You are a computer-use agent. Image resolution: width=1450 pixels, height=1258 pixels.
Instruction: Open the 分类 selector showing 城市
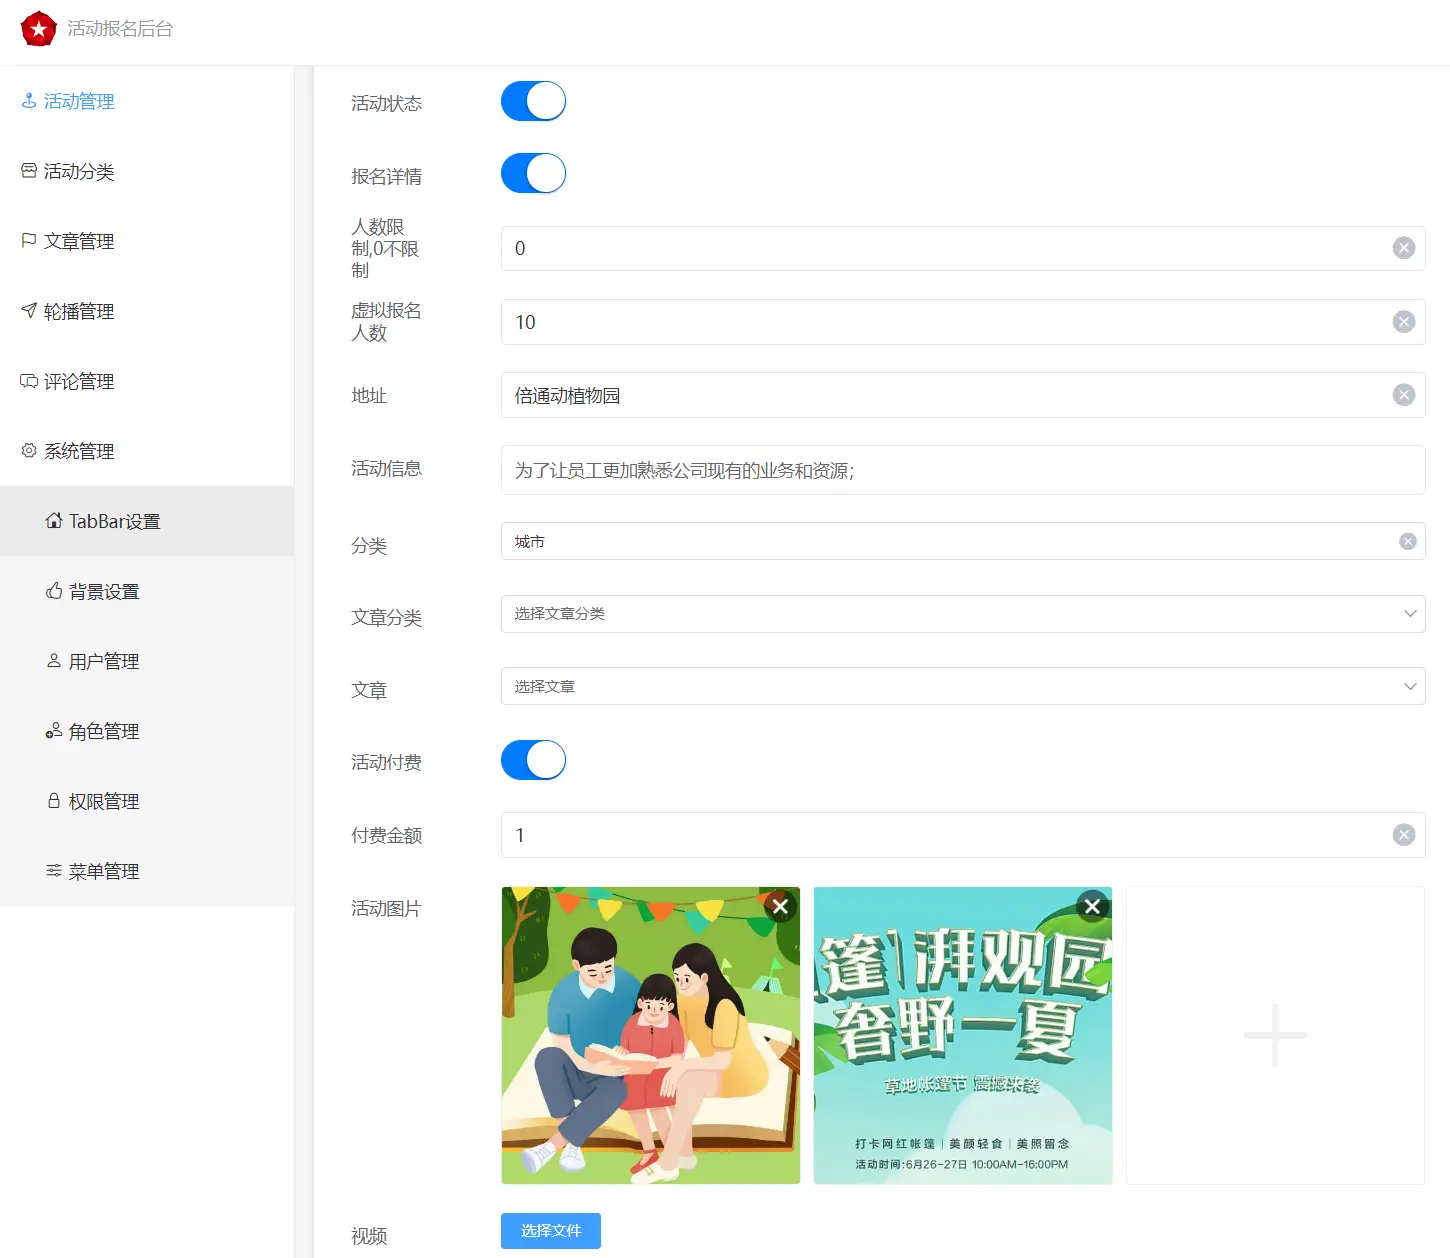point(940,542)
